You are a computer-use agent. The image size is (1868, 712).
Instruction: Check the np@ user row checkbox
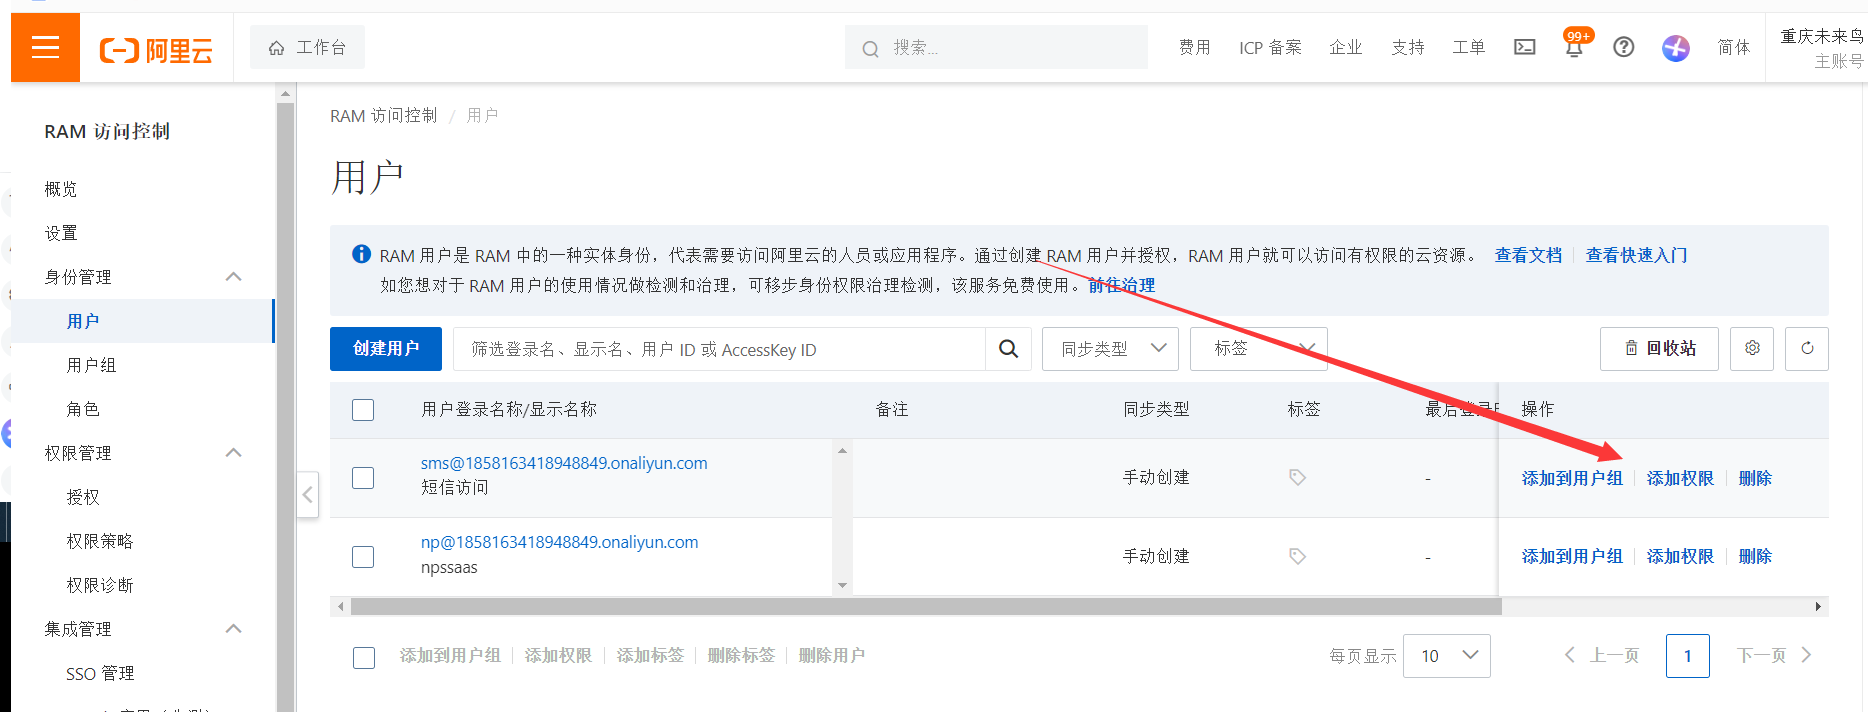(363, 557)
